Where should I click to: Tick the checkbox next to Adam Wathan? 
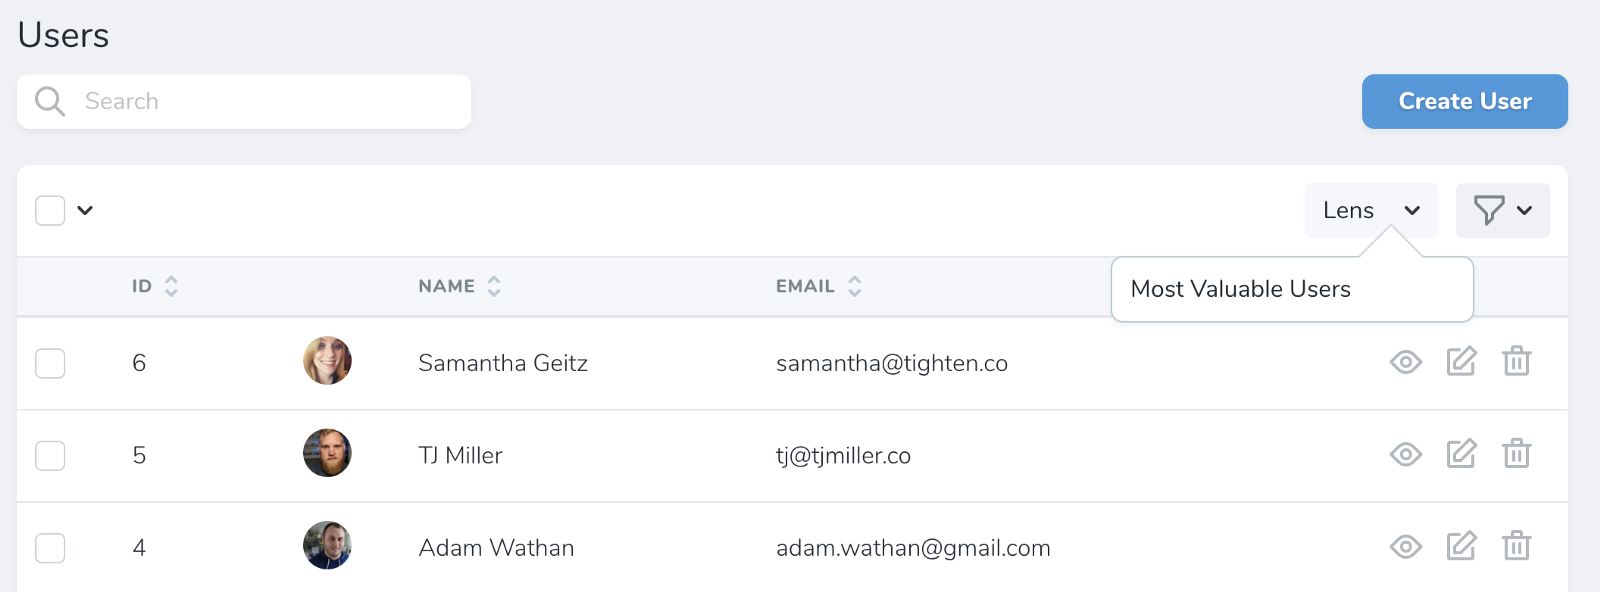(x=50, y=548)
